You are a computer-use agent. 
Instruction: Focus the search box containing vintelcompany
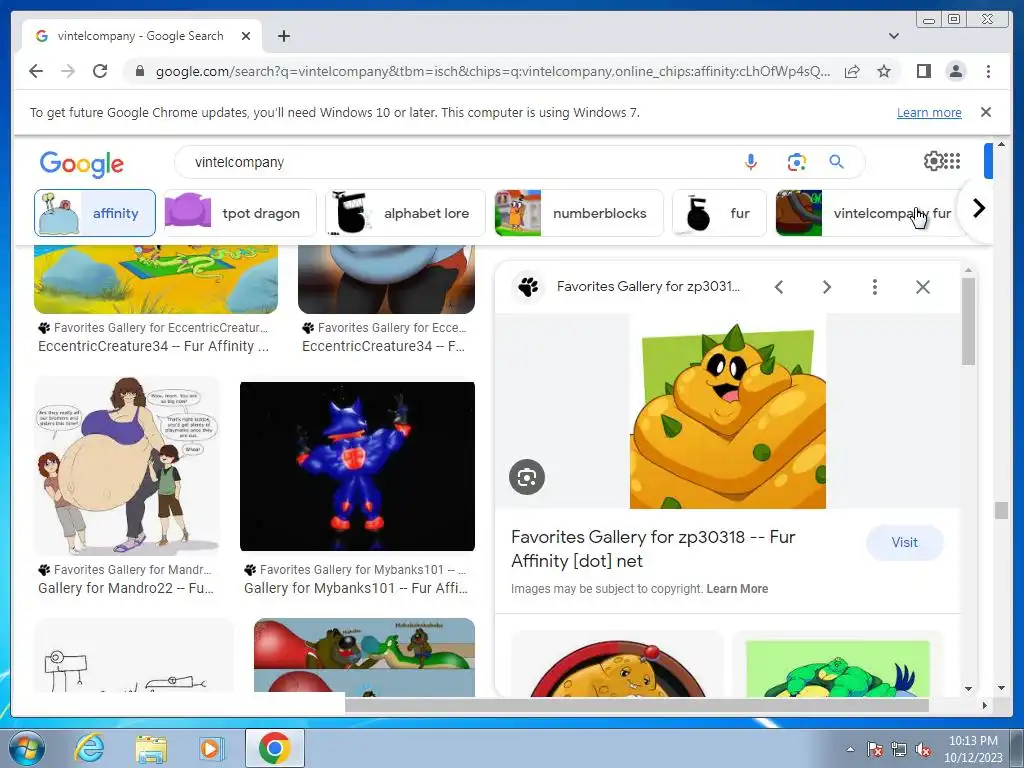click(457, 162)
